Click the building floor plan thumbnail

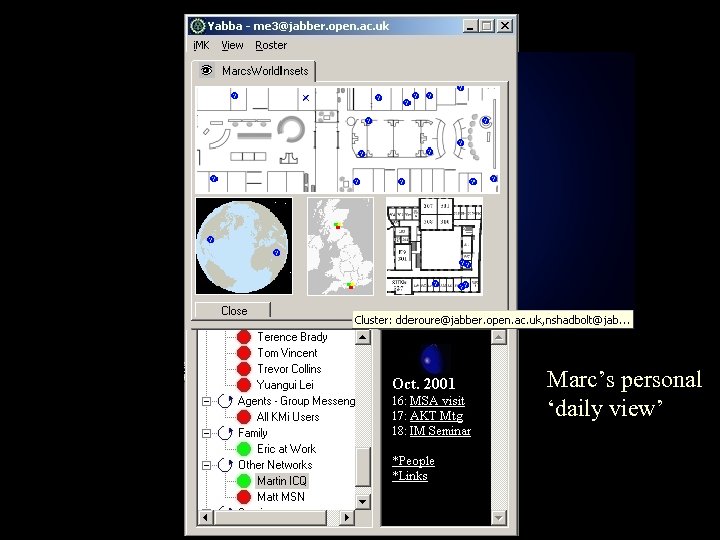point(434,246)
